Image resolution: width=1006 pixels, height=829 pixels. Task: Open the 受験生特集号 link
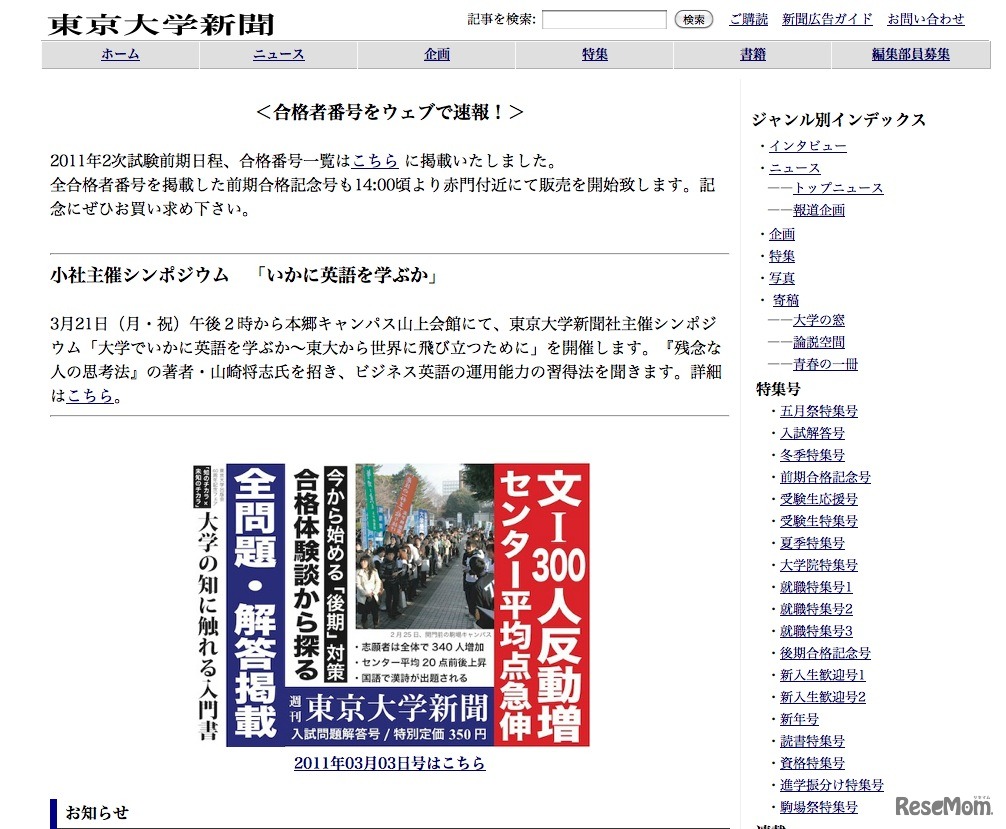point(819,521)
